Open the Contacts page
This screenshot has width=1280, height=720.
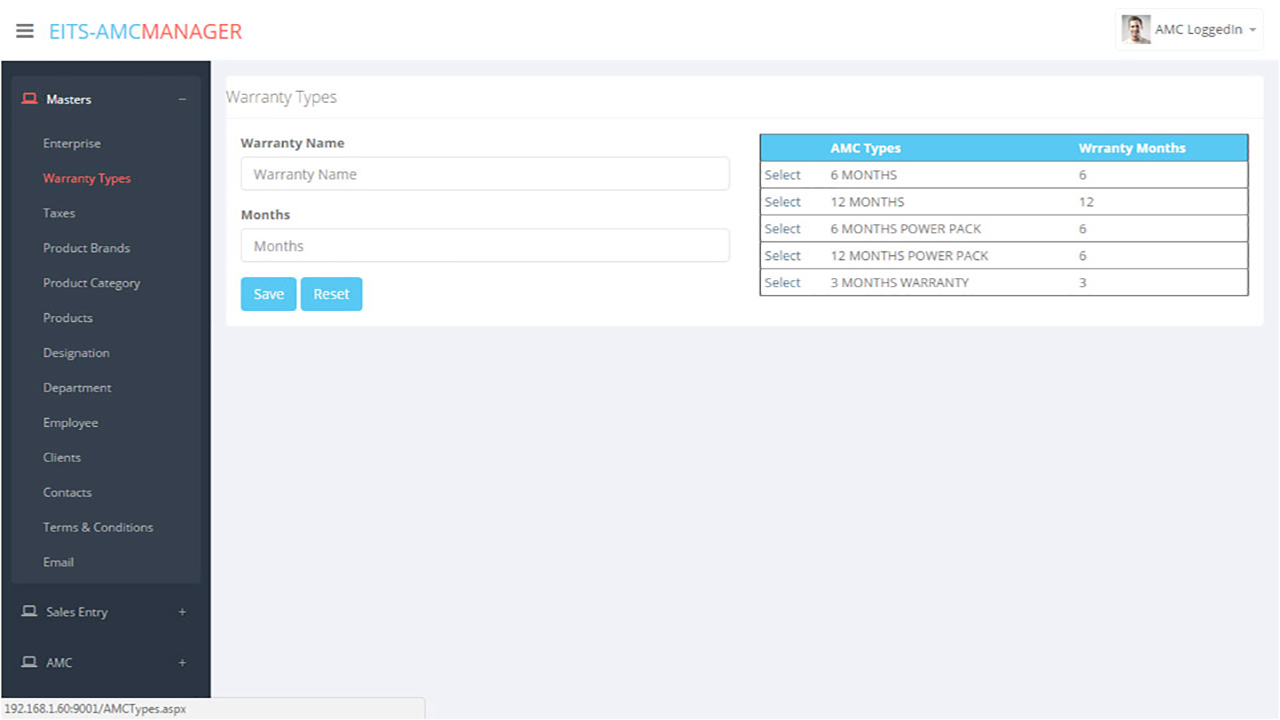point(67,492)
